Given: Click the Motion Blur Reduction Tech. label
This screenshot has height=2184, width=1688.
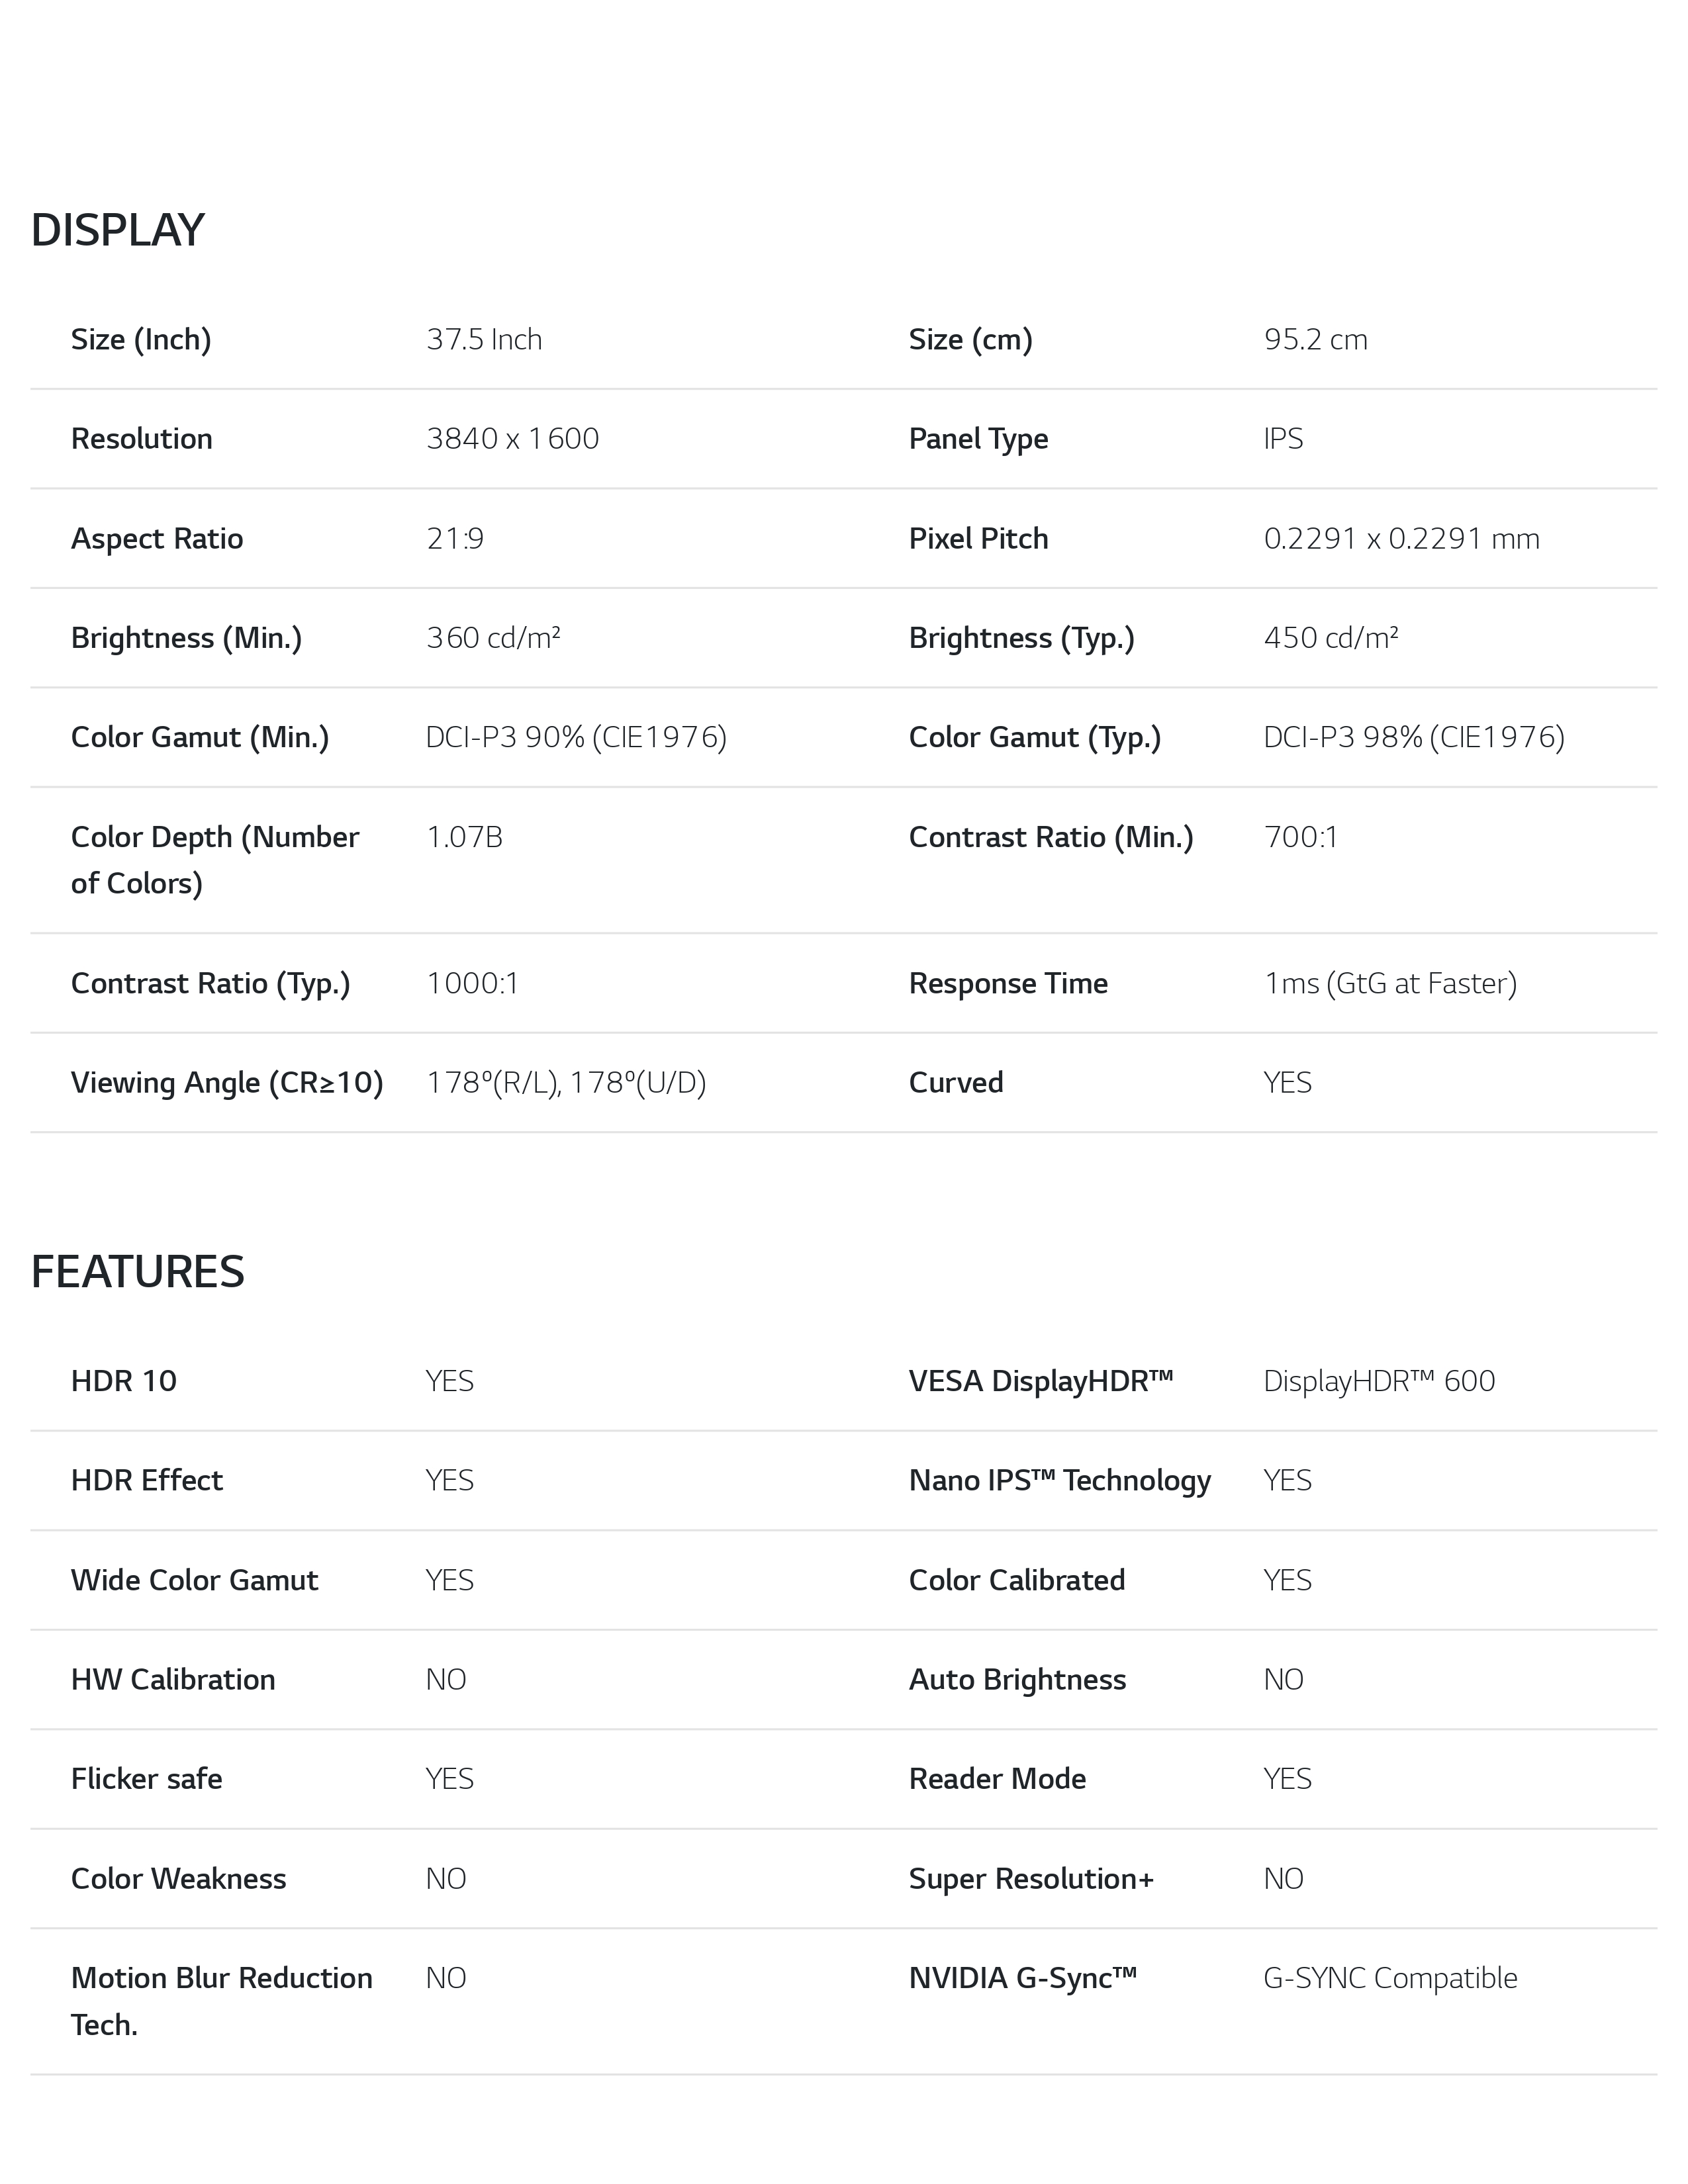Looking at the screenshot, I should point(221,2001).
